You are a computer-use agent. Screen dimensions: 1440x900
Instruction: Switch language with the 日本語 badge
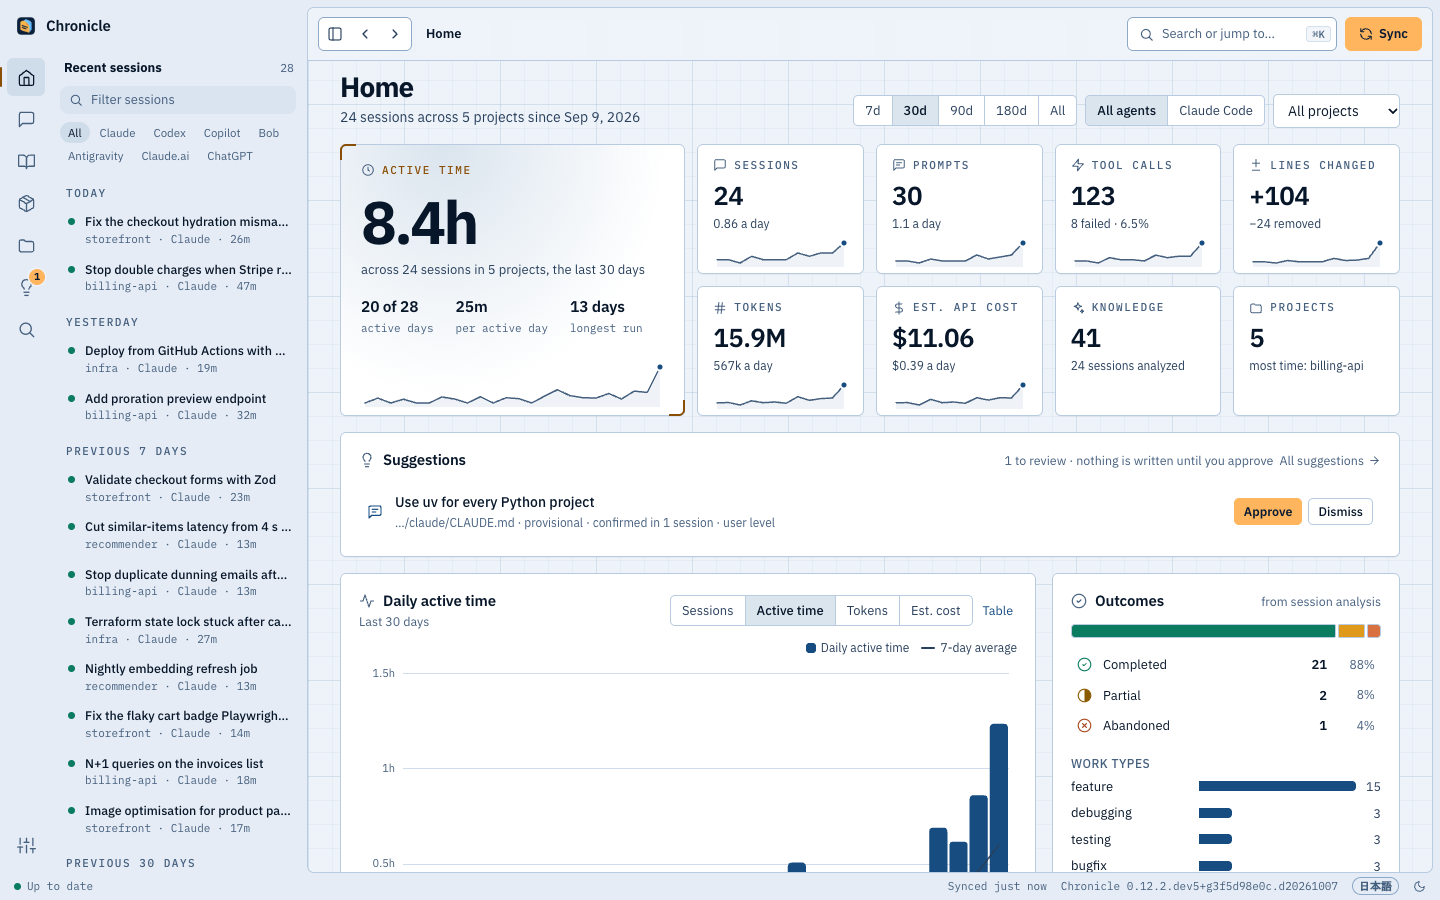(x=1375, y=886)
